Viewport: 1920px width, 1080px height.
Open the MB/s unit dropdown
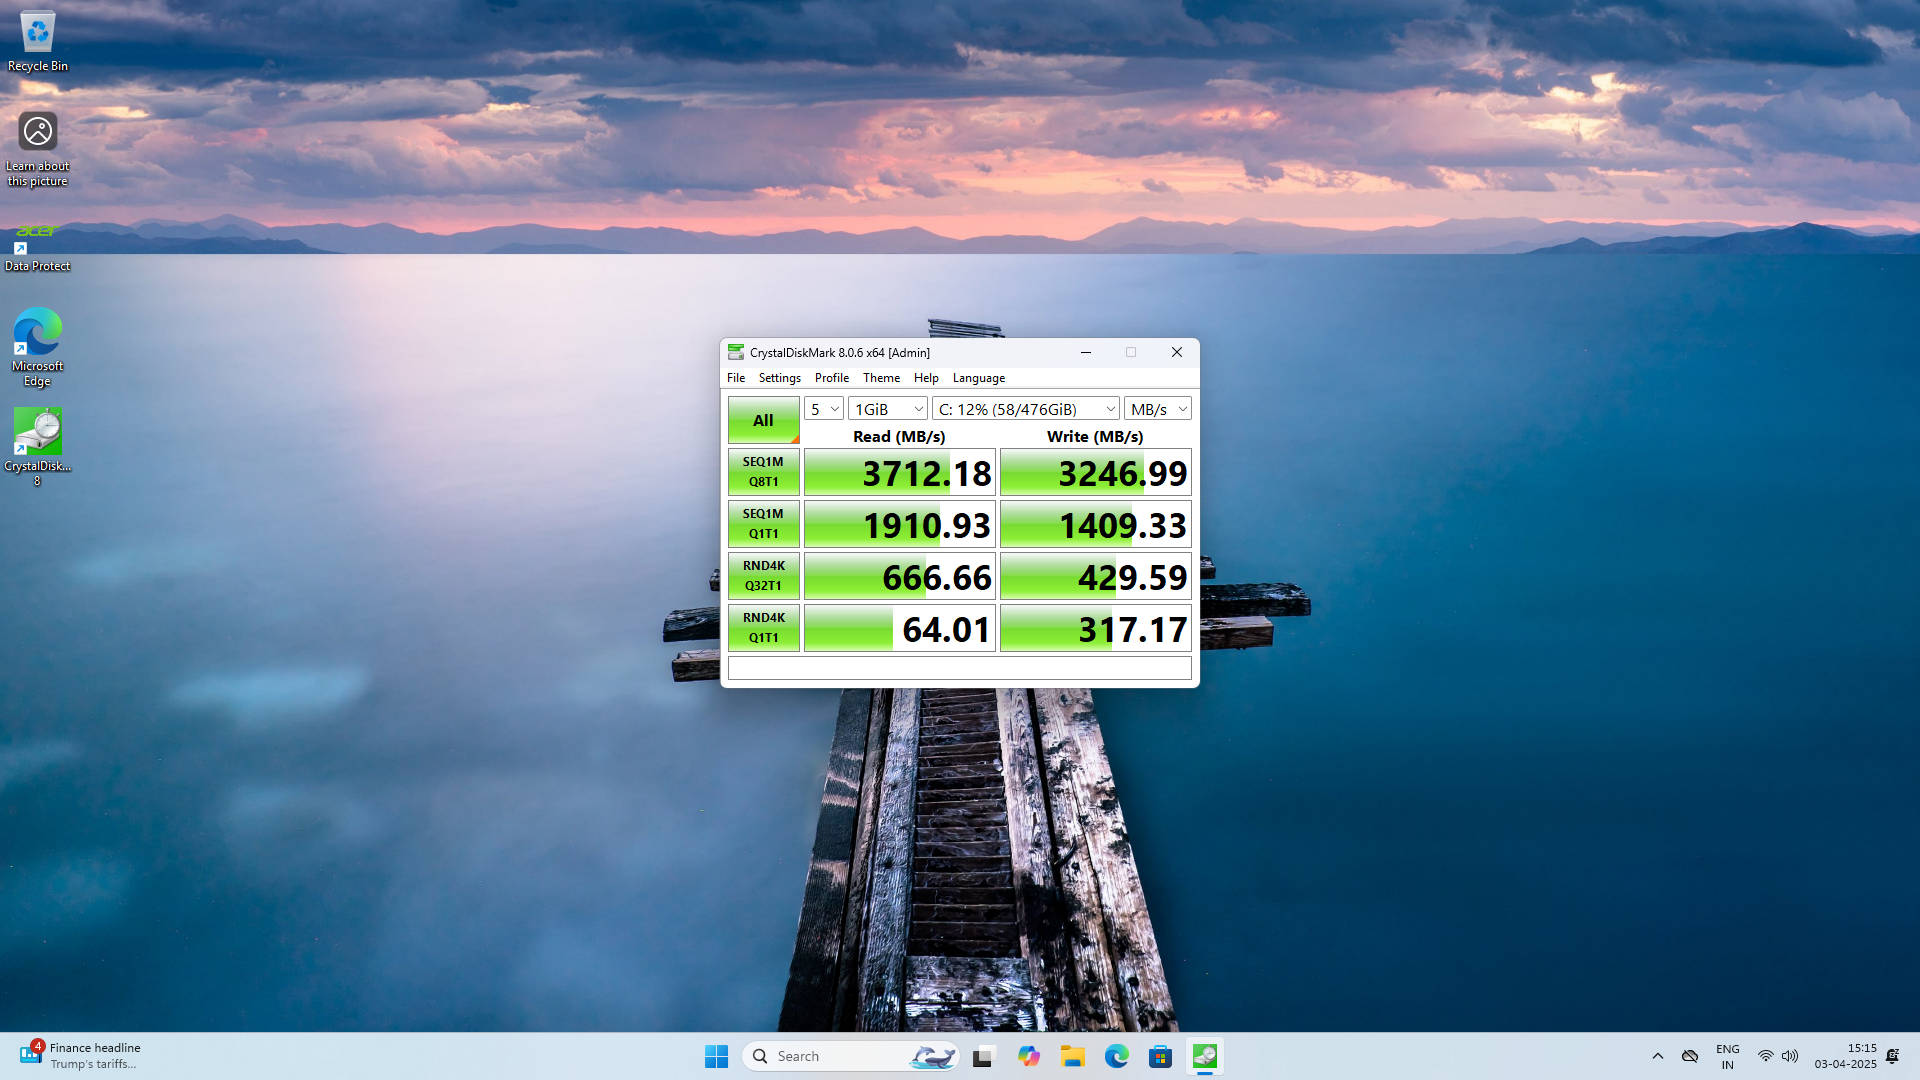[1158, 409]
